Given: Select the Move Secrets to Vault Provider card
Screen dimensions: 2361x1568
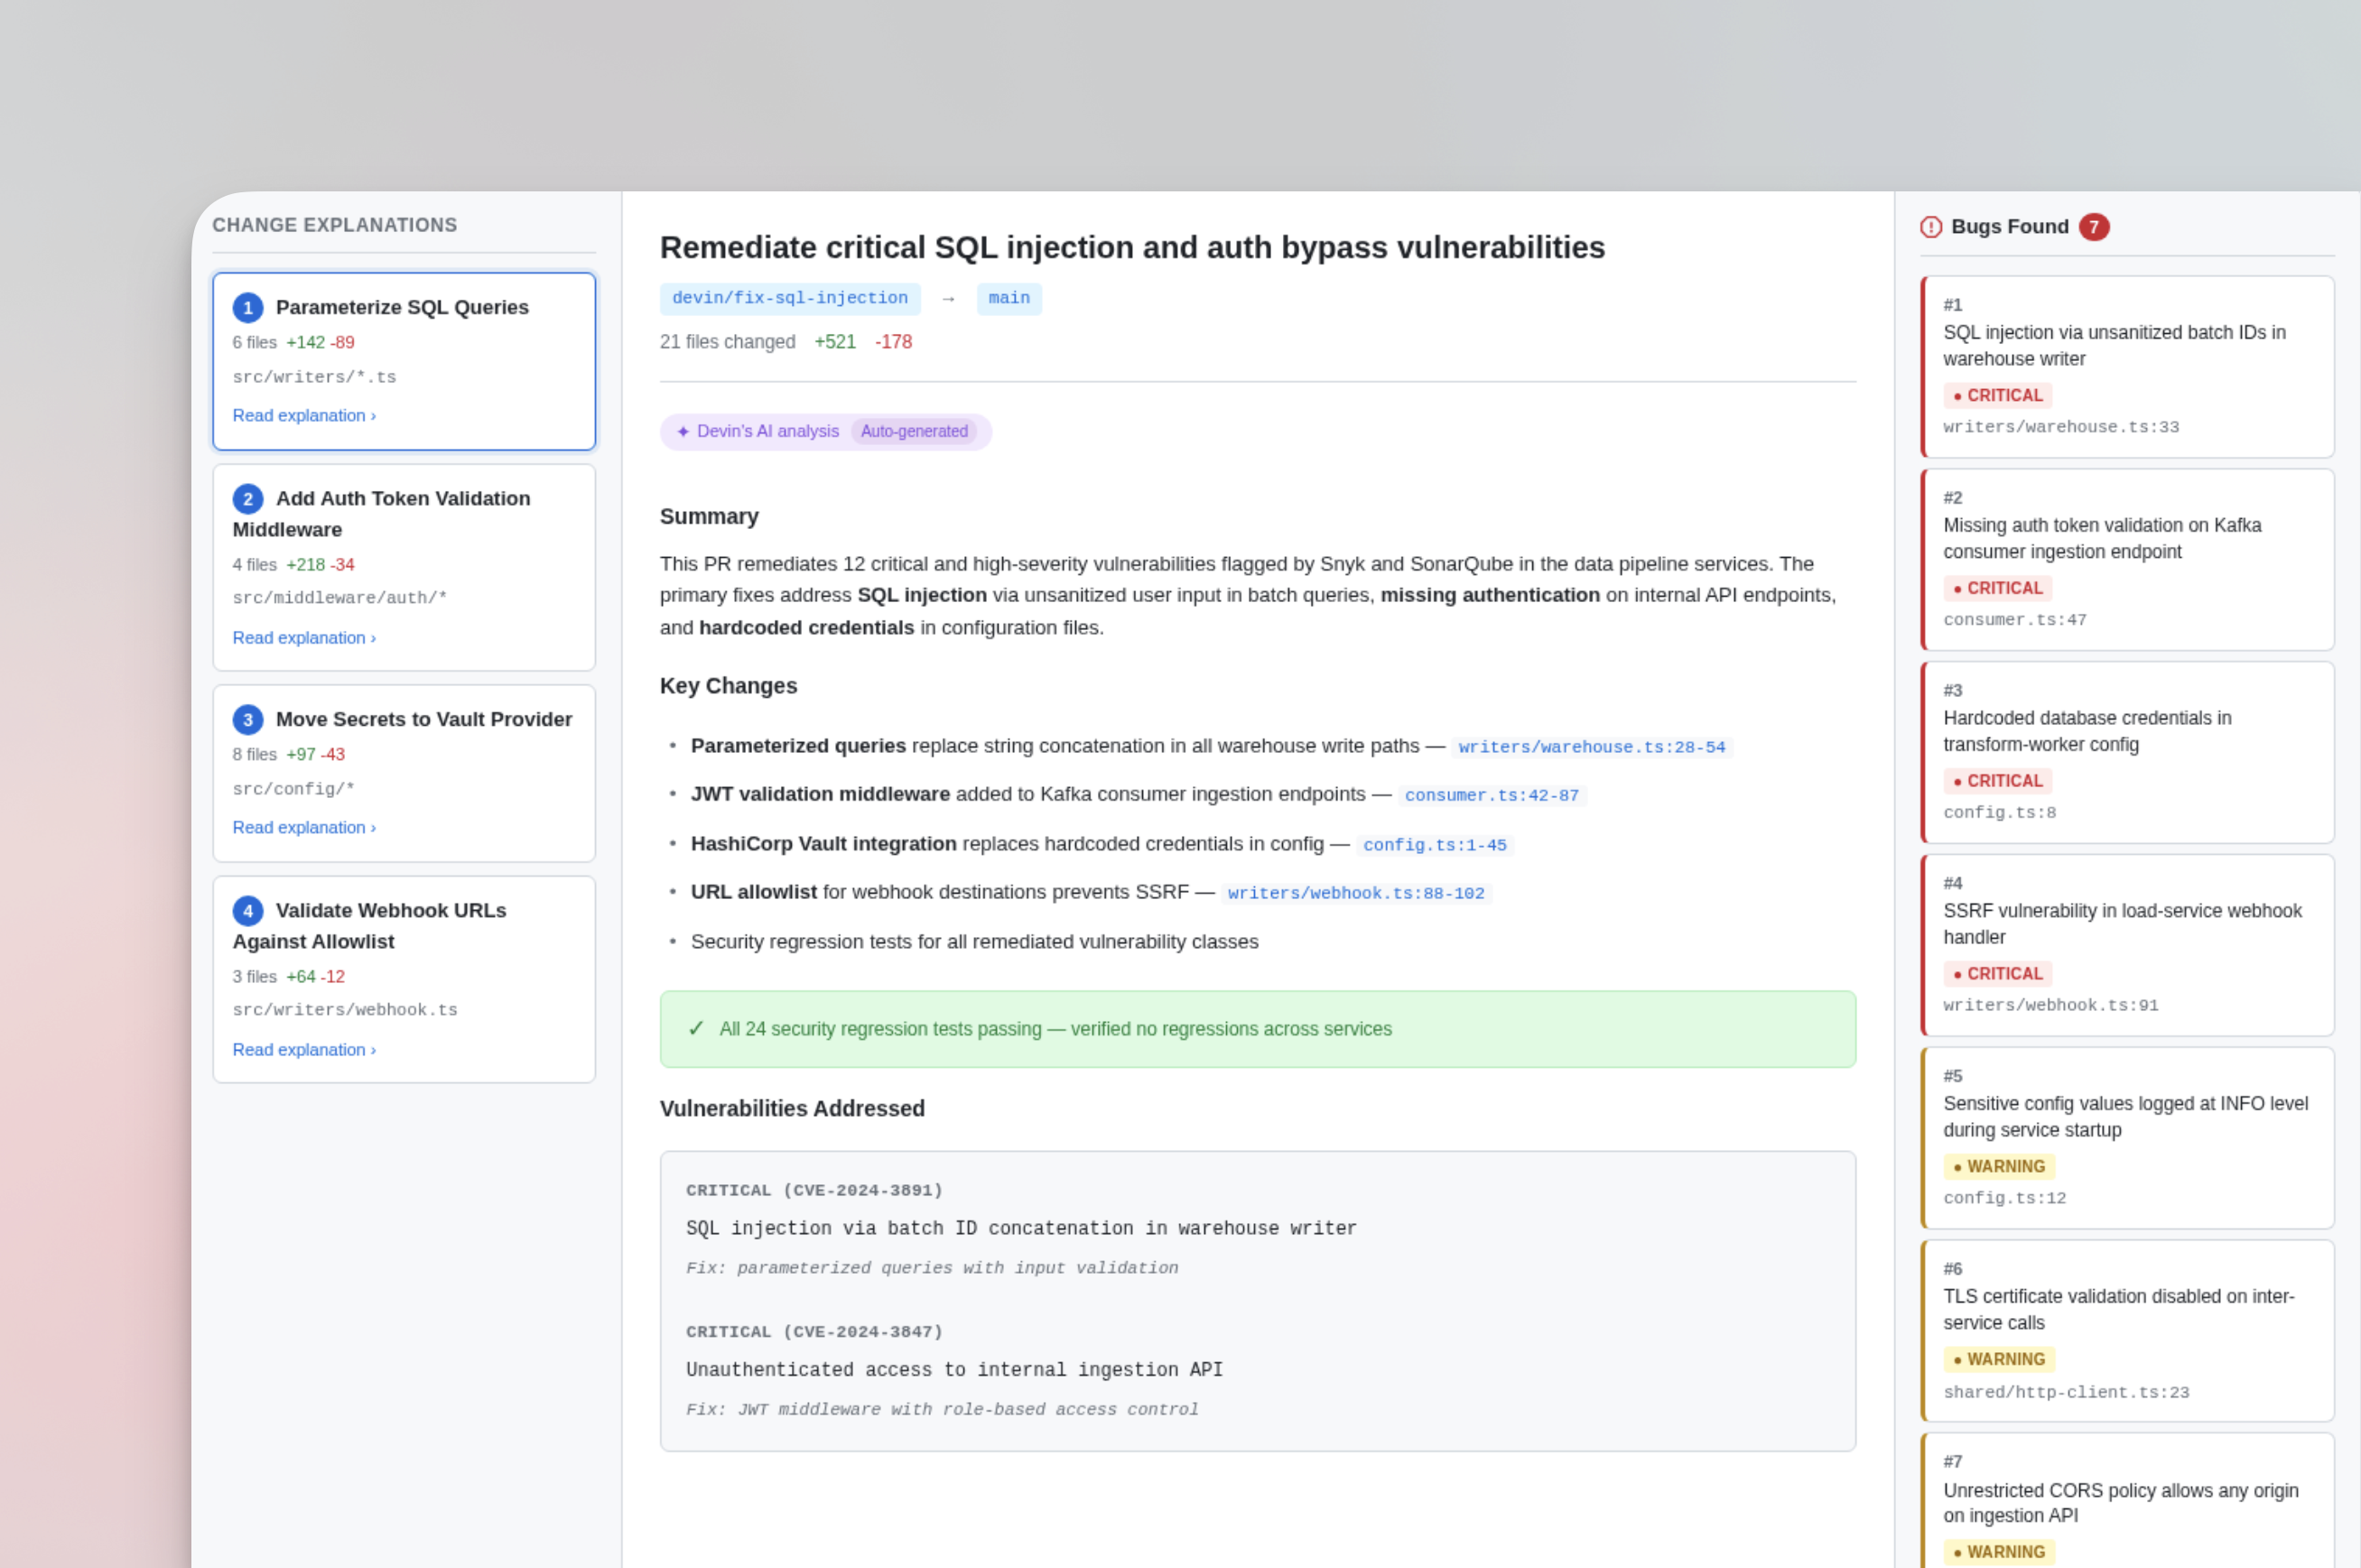Looking at the screenshot, I should pyautogui.click(x=404, y=773).
